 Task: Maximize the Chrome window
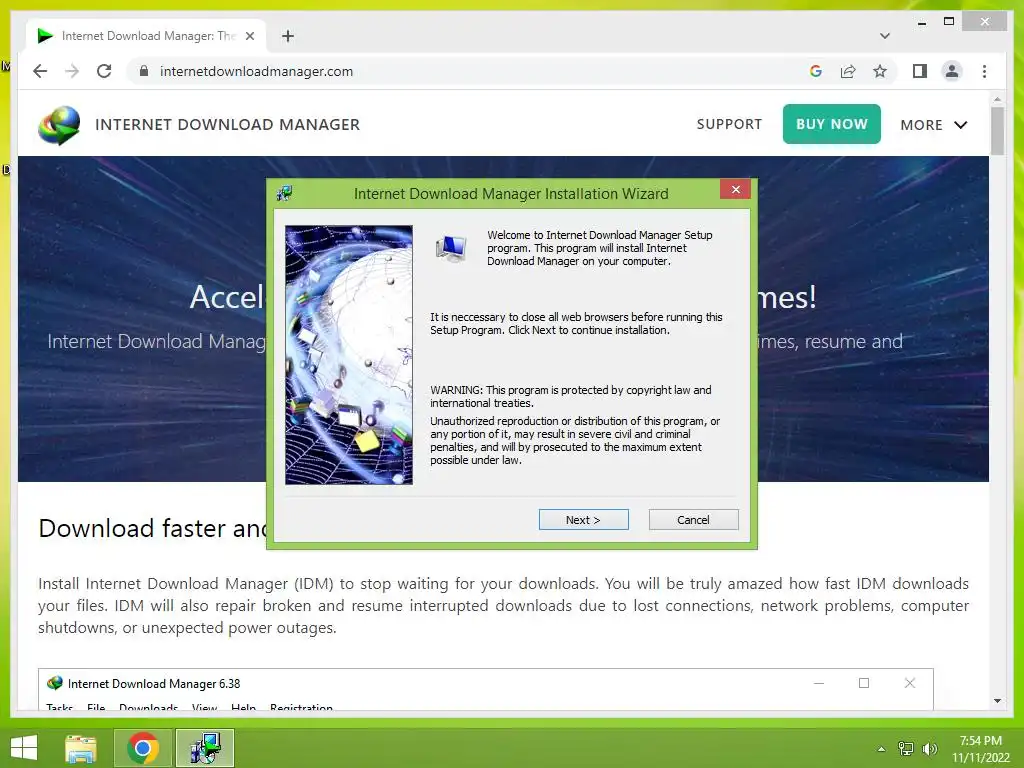[949, 22]
